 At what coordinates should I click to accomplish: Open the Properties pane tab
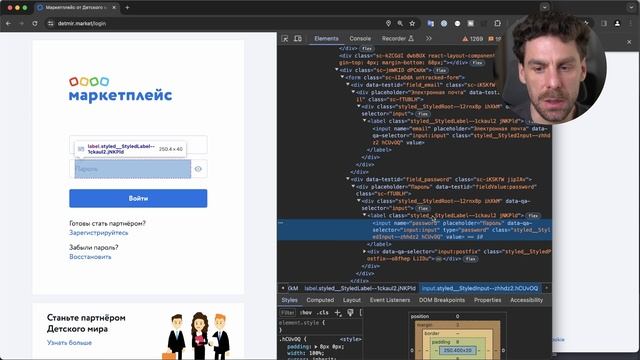487,300
